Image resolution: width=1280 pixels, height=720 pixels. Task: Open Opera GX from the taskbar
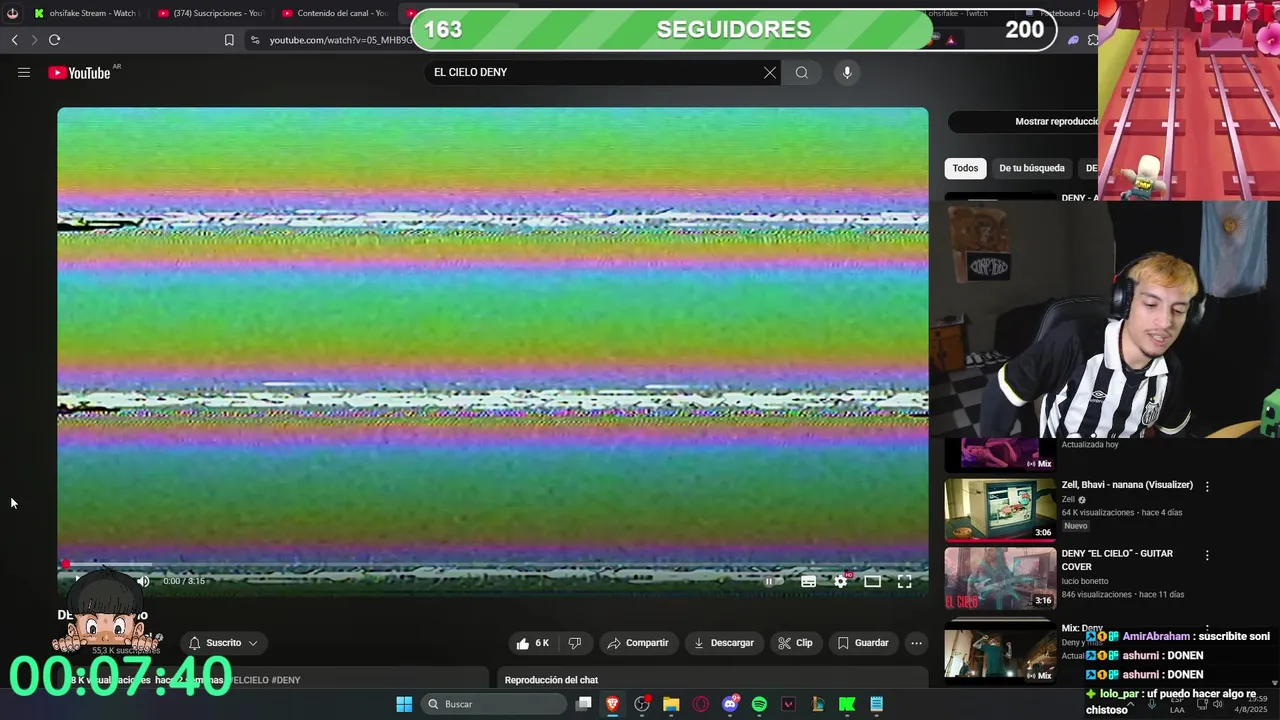(700, 704)
